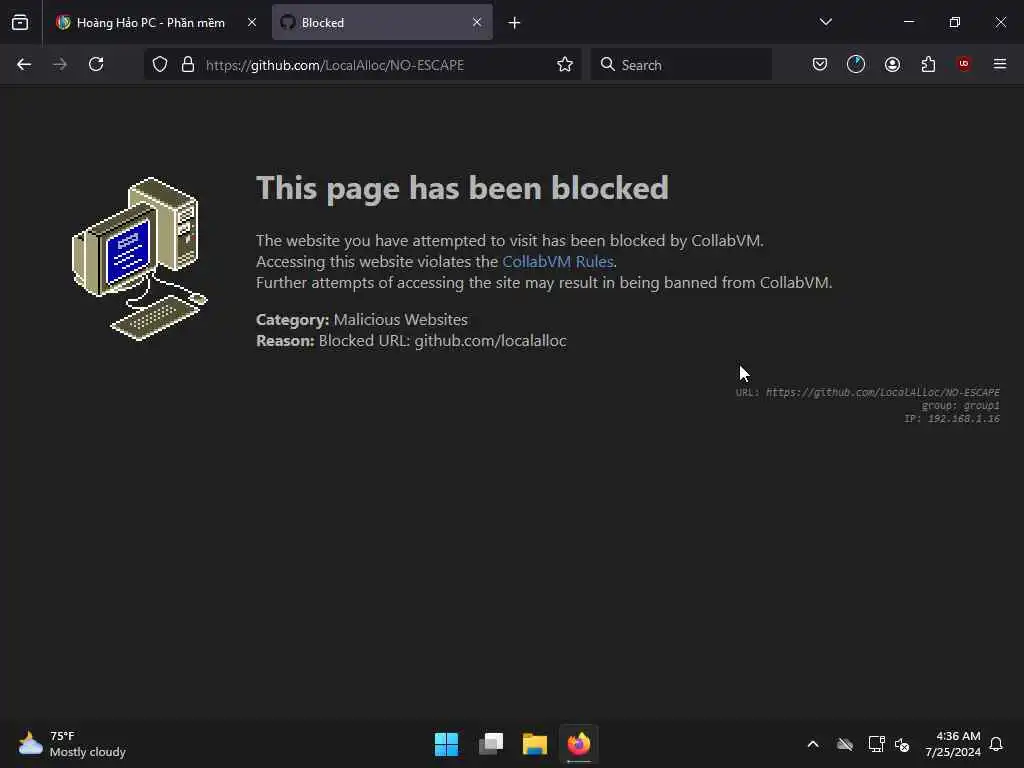Close the Blocked tab
1024x768 pixels.
coord(477,22)
